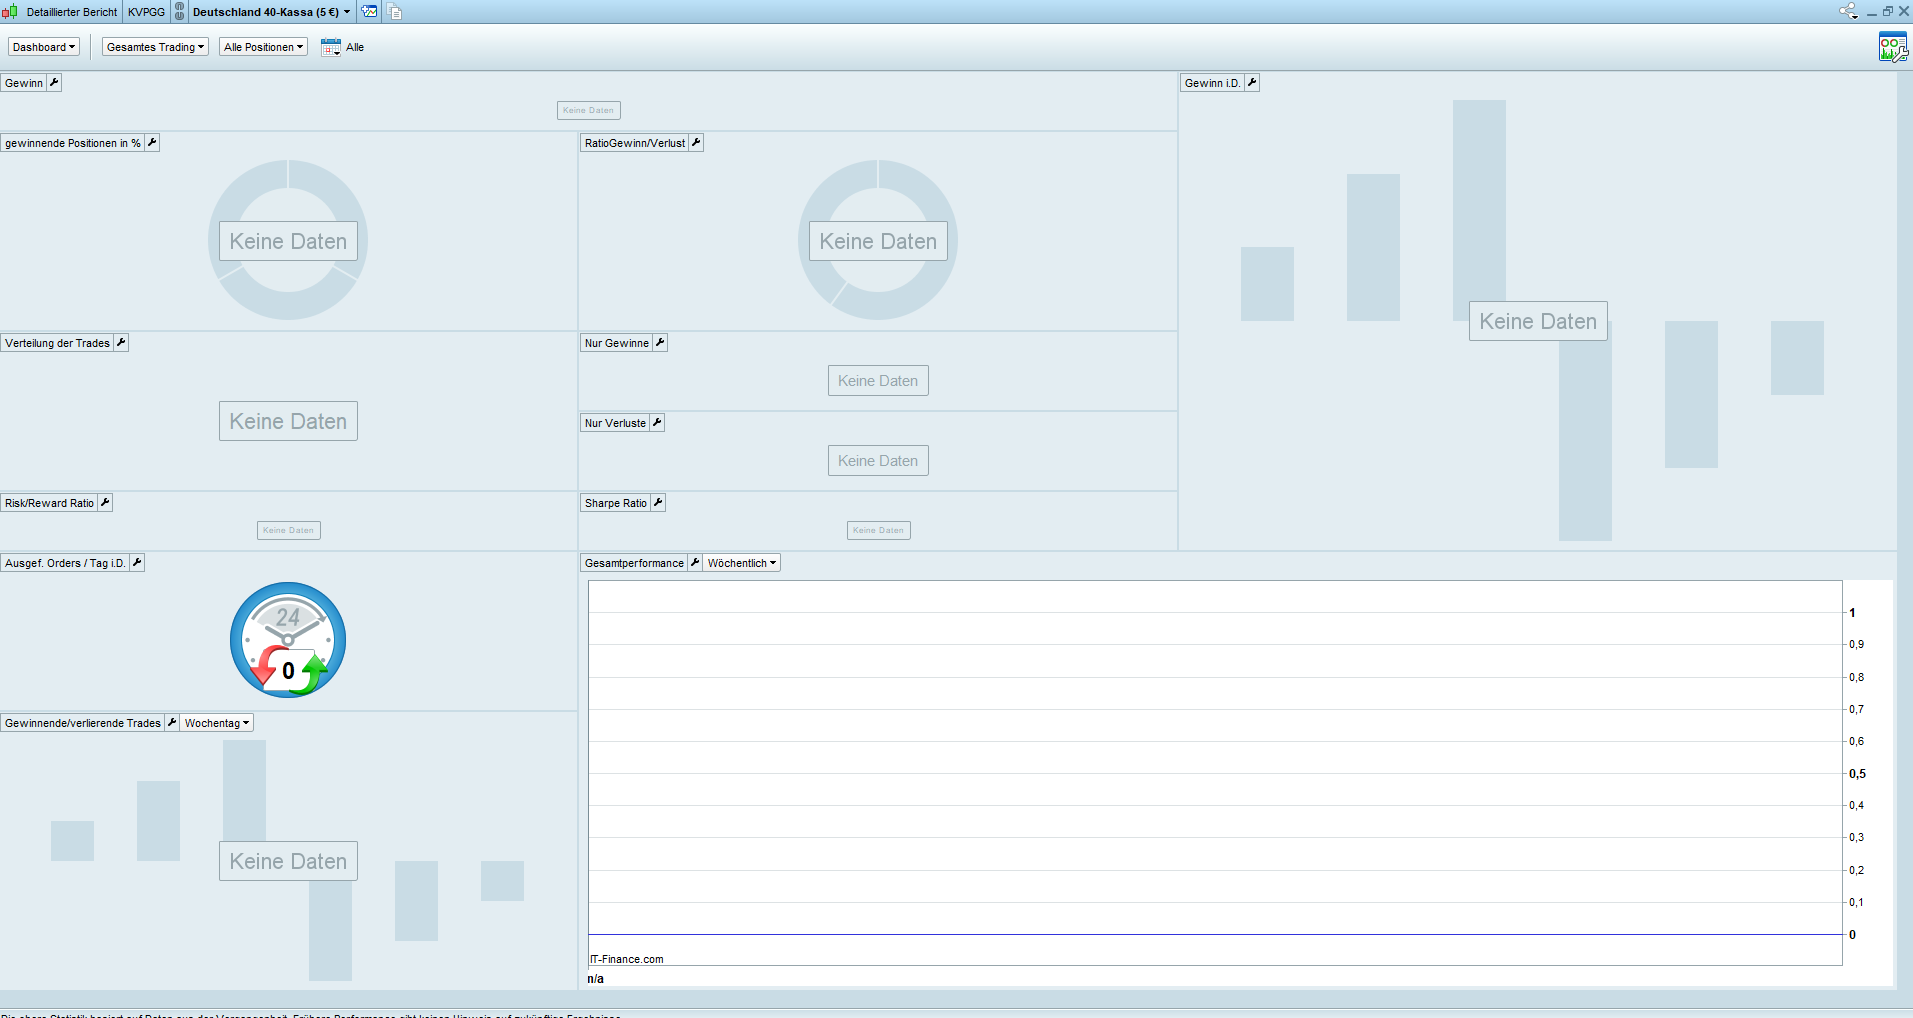Click the wrench next to Nur Verluste
The image size is (1913, 1018).
point(657,423)
